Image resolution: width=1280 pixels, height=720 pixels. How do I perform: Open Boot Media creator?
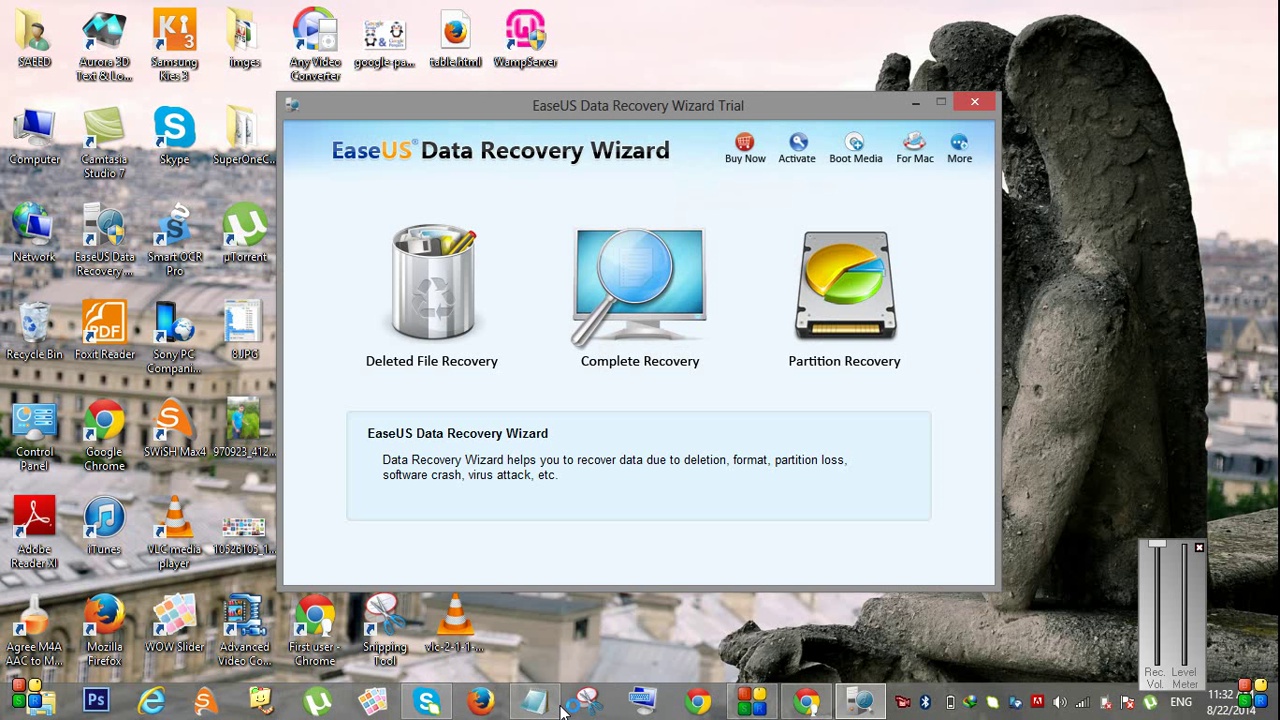coord(855,147)
